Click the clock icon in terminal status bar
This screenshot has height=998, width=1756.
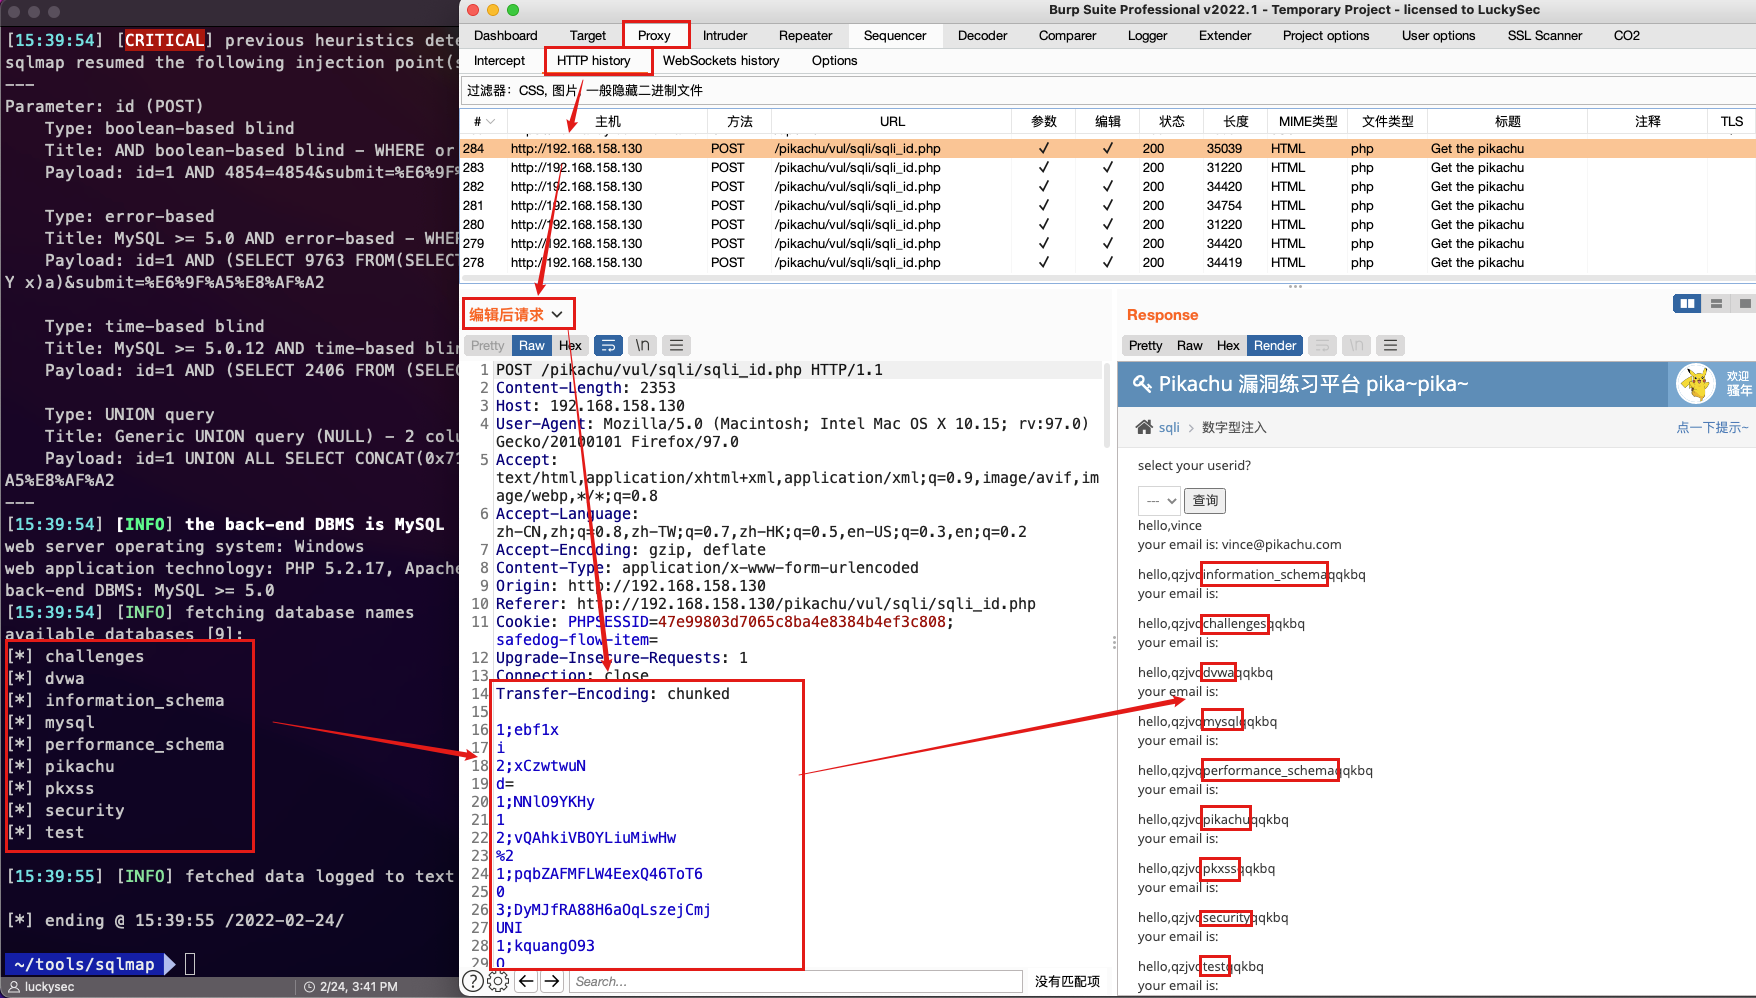[x=310, y=987]
